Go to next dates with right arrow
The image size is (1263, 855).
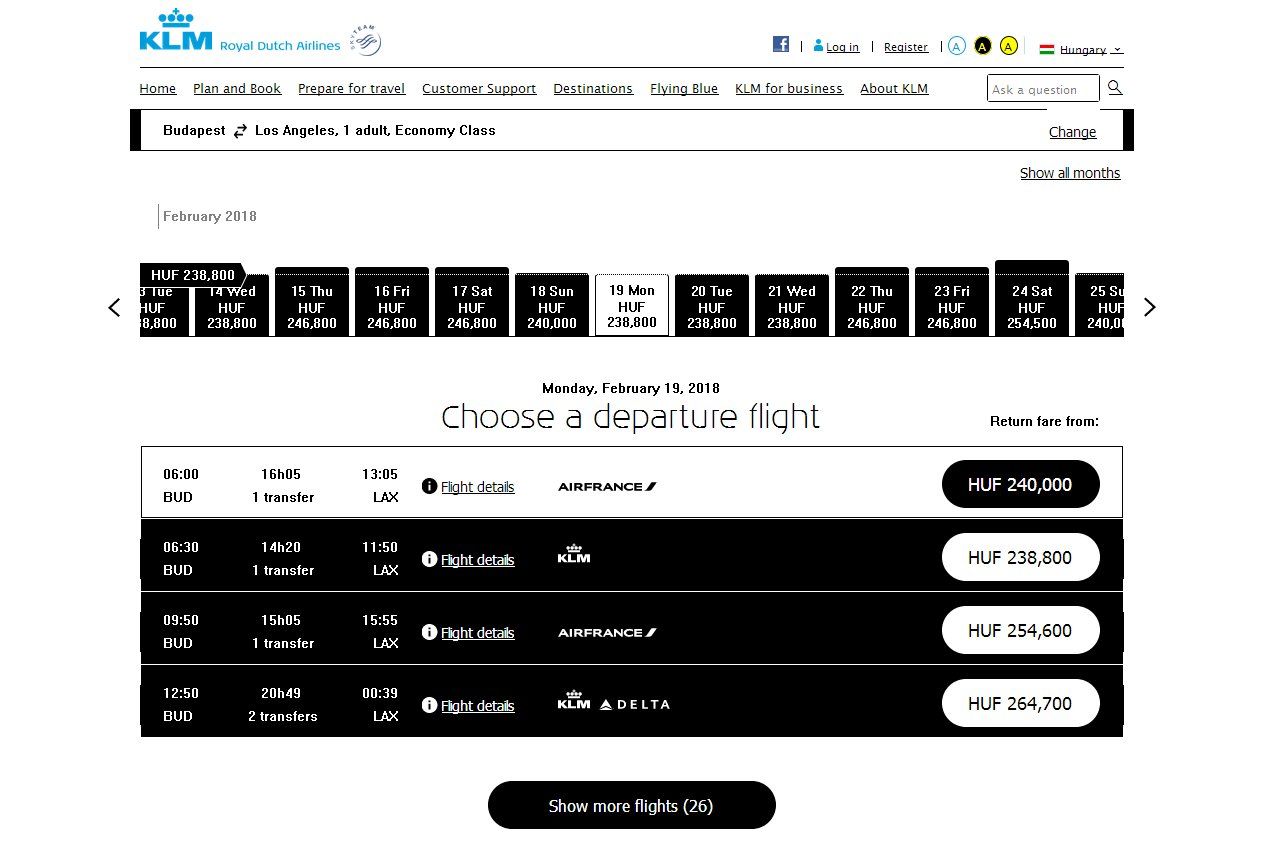coord(1149,307)
